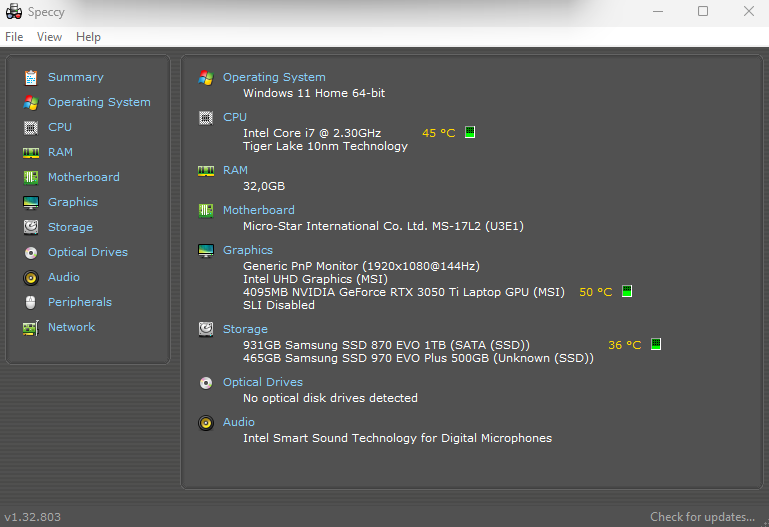Click the RAM icon in main panel
769x527 pixels.
[x=206, y=171]
